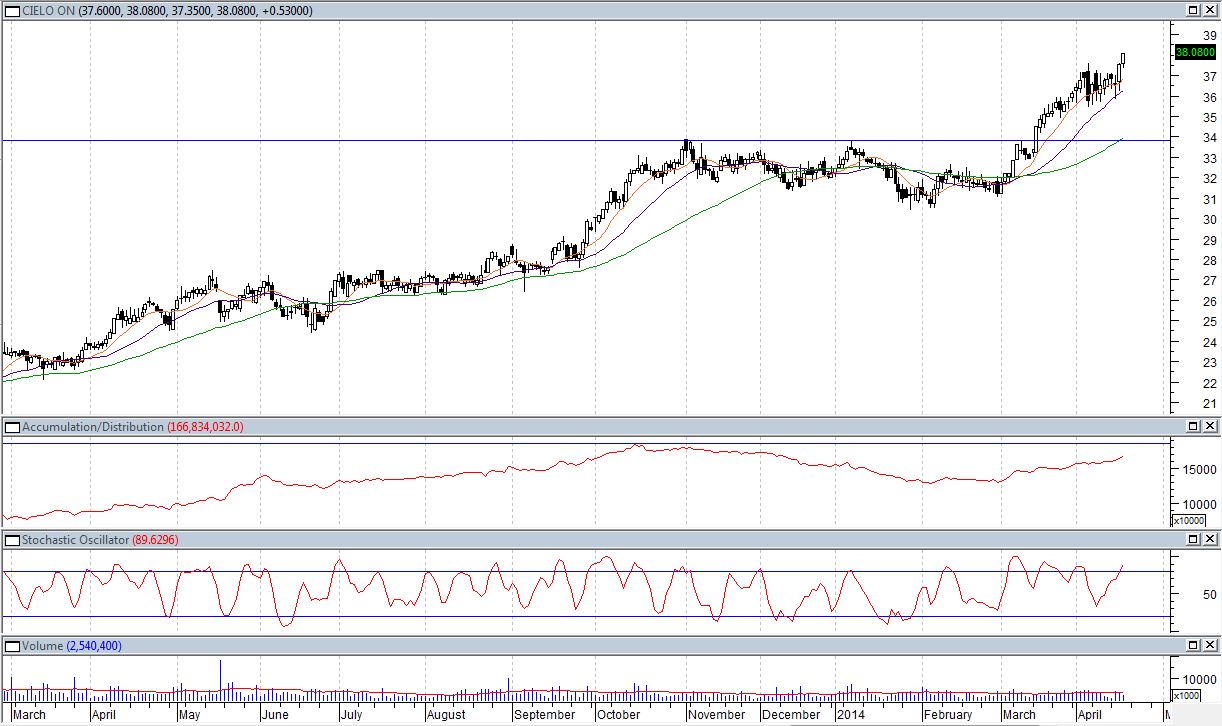Maximize the CIELO ON price panel

point(1193,10)
